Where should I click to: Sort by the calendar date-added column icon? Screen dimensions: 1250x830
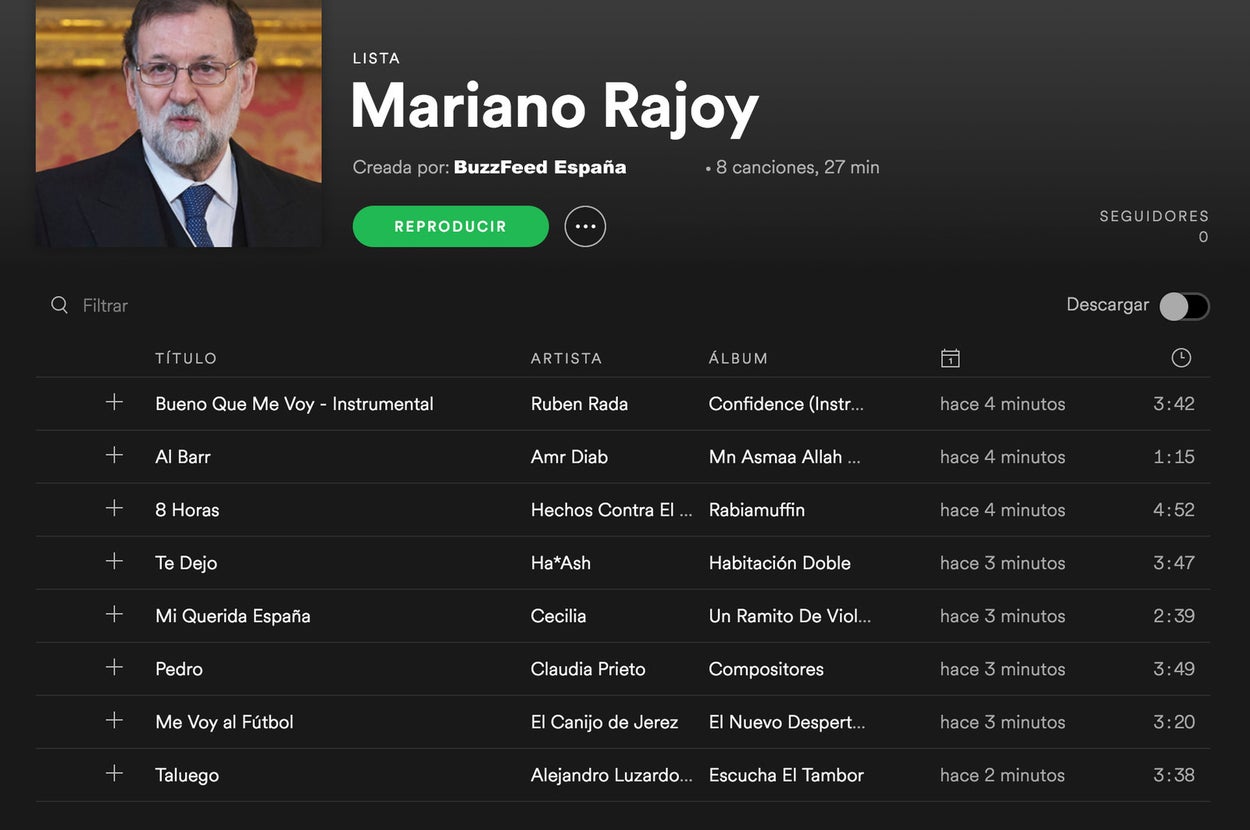pos(950,358)
